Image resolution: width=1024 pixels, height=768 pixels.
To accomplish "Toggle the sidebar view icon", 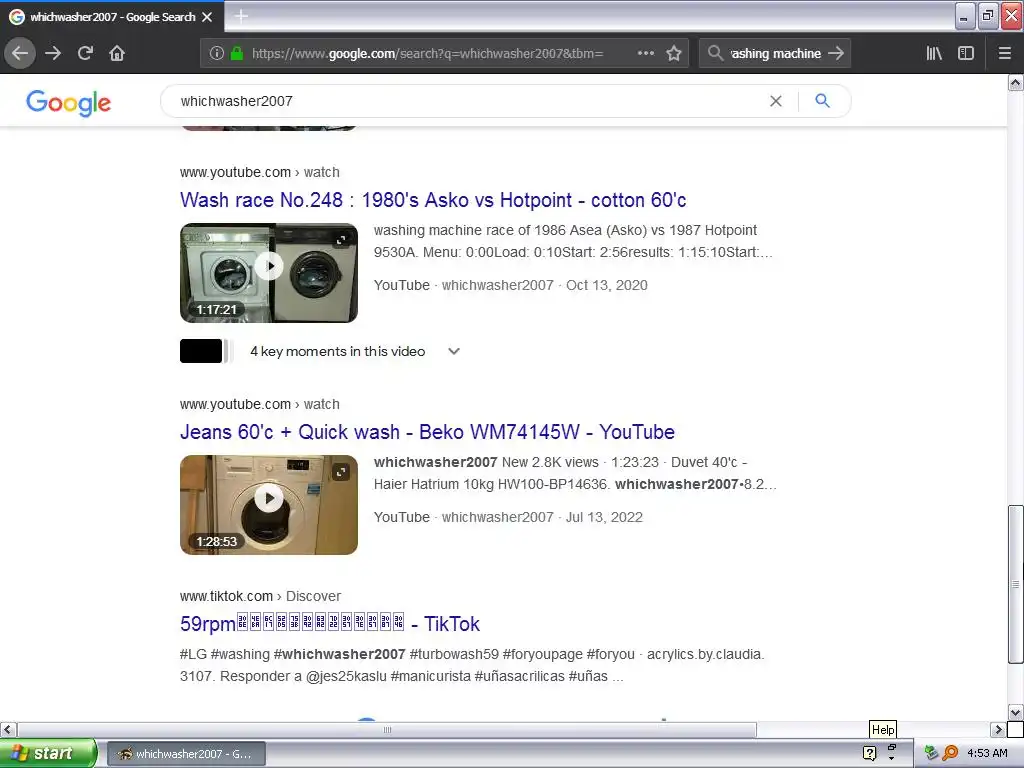I will pos(966,53).
